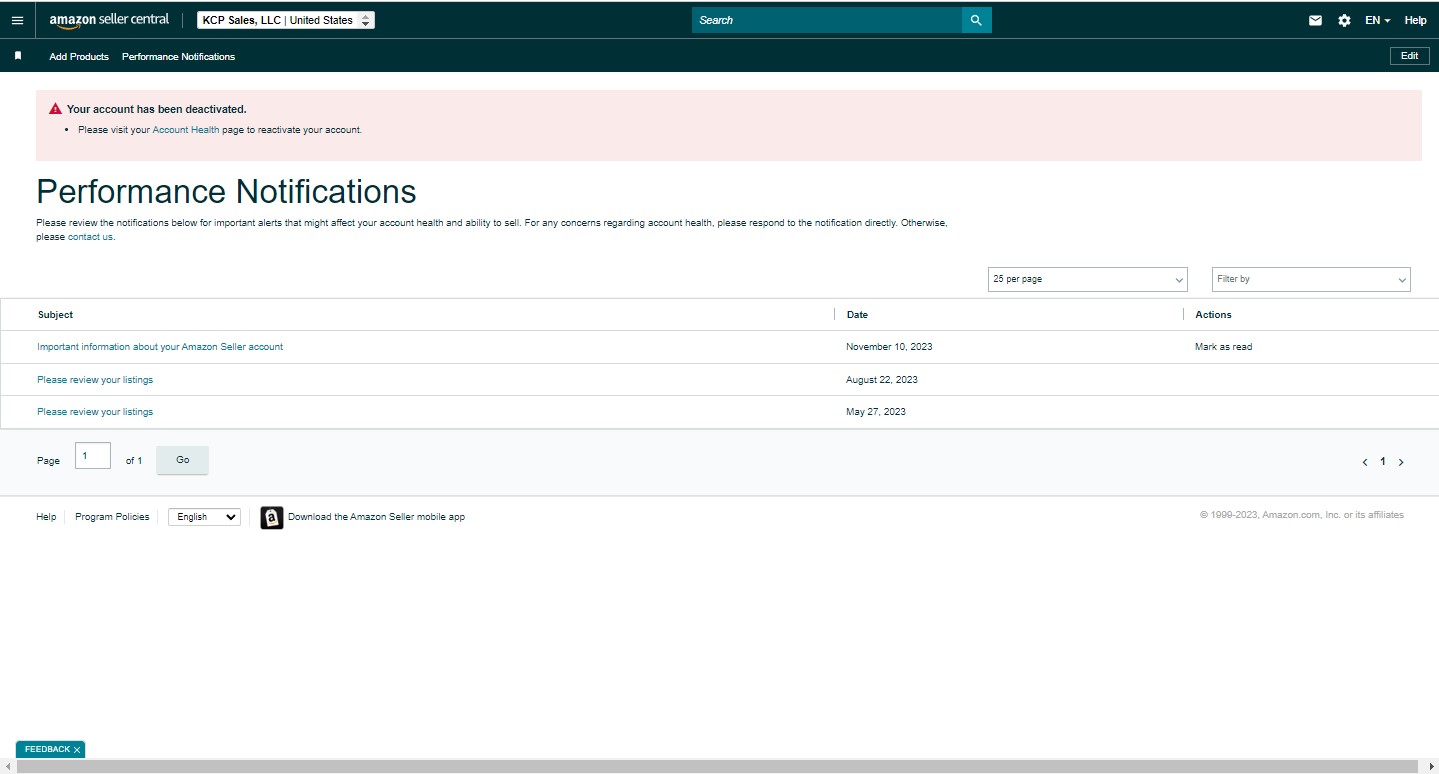Open the hamburger main menu

click(x=17, y=20)
